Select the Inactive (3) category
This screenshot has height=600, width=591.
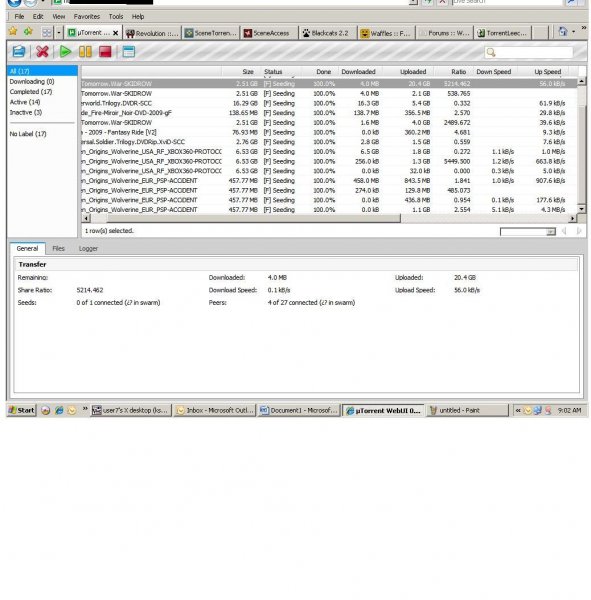(x=26, y=112)
